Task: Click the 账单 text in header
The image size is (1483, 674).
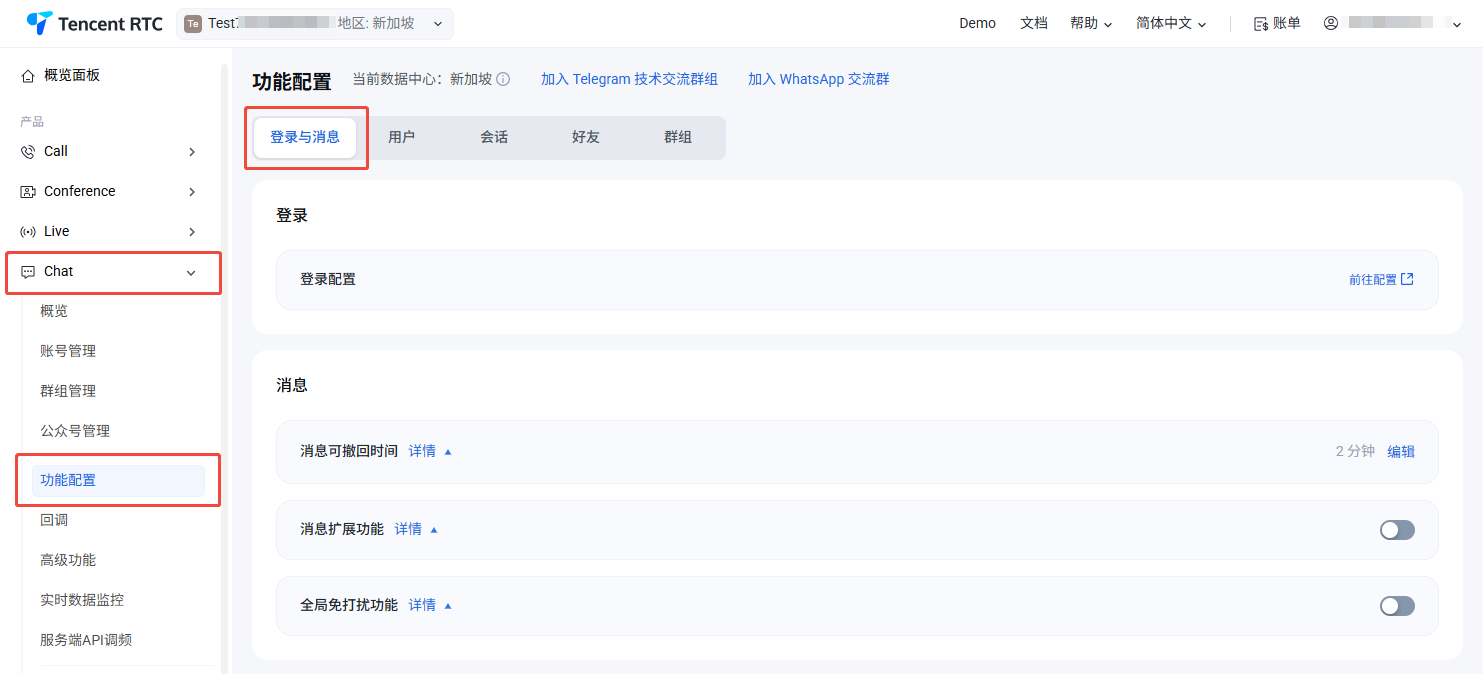Action: click(1287, 23)
